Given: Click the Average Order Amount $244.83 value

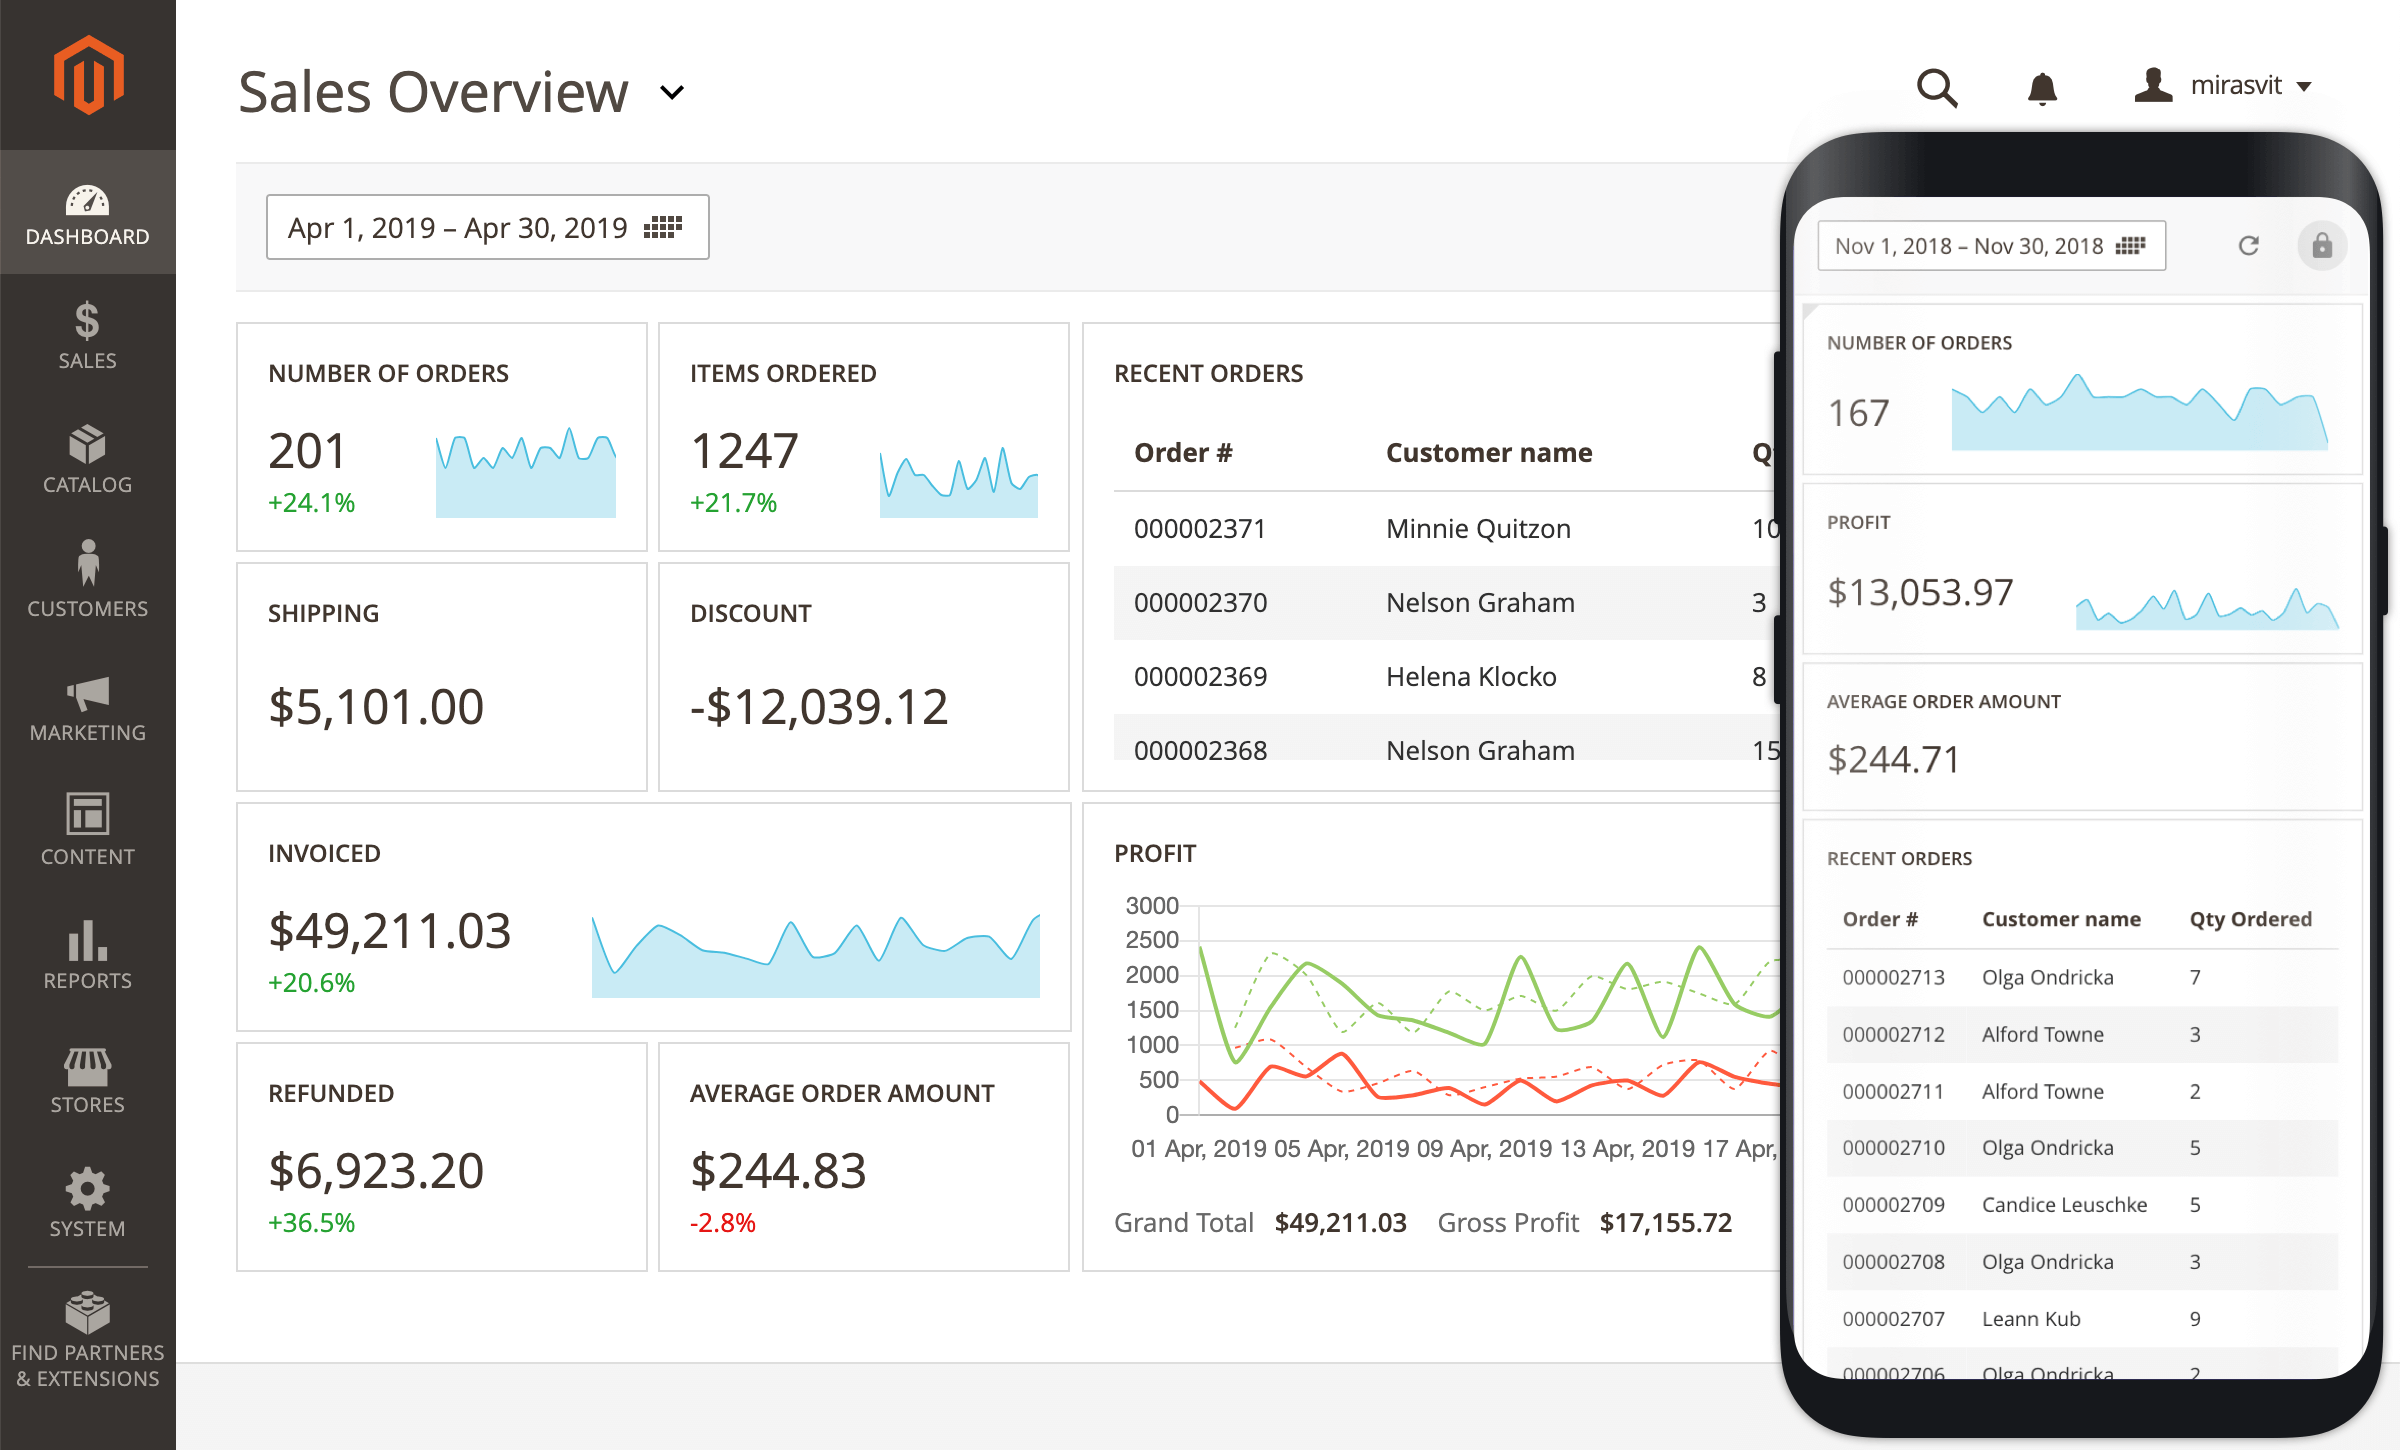Looking at the screenshot, I should (x=778, y=1171).
